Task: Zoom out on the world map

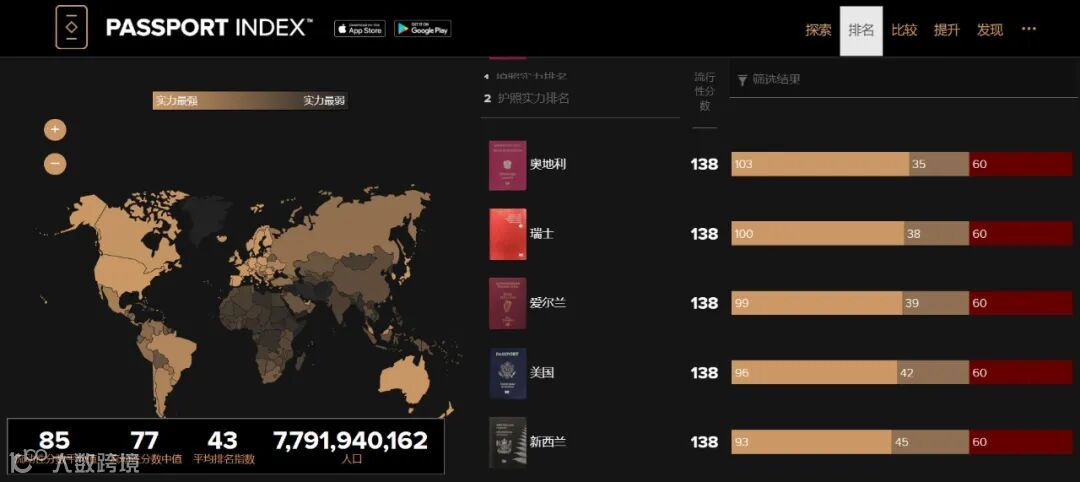Action: (x=55, y=164)
